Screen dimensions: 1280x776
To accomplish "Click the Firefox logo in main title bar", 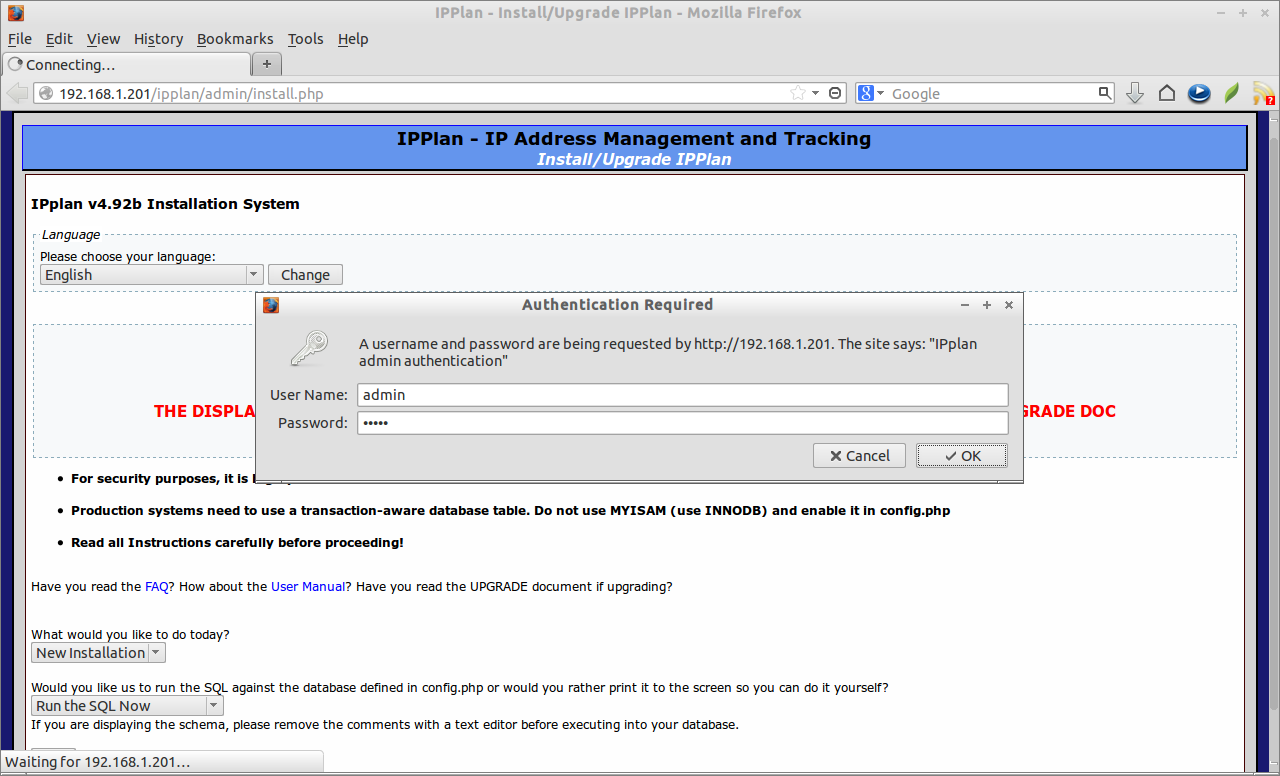I will coord(15,13).
